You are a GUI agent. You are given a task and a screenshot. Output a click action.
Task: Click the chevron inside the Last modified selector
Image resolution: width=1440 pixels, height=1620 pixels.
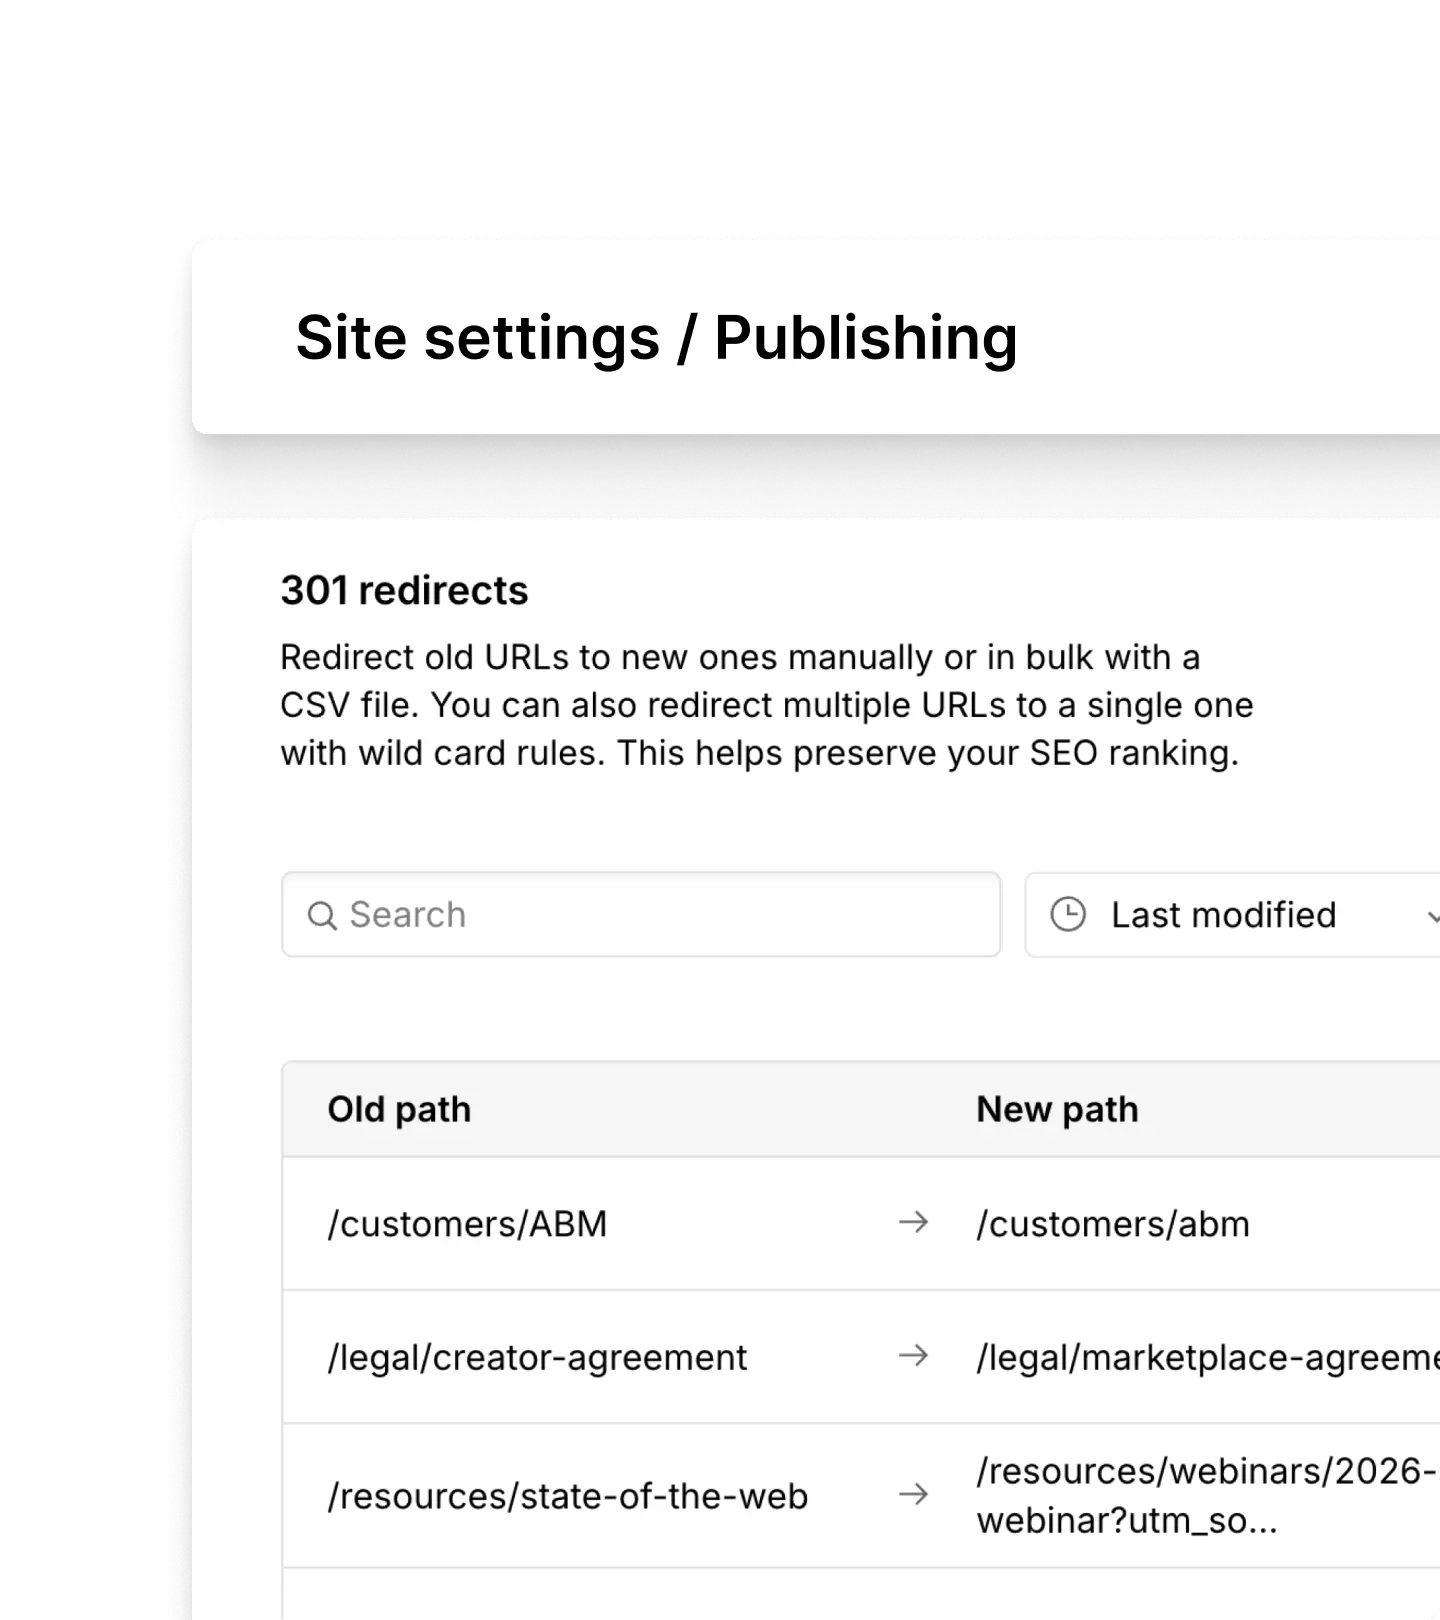1434,916
